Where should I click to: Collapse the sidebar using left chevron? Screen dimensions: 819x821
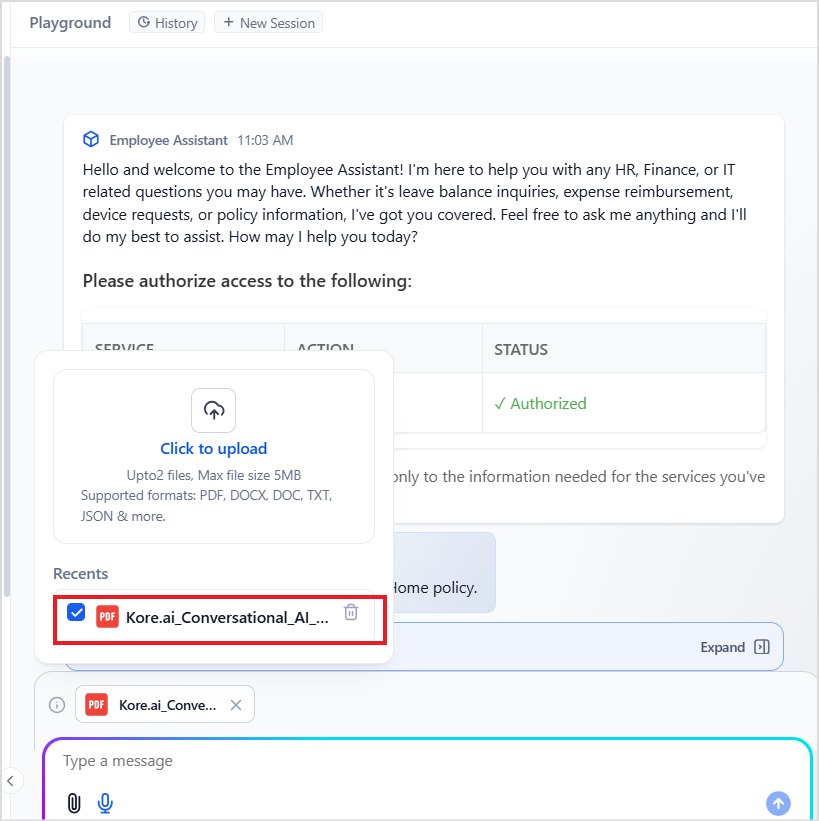[10, 781]
